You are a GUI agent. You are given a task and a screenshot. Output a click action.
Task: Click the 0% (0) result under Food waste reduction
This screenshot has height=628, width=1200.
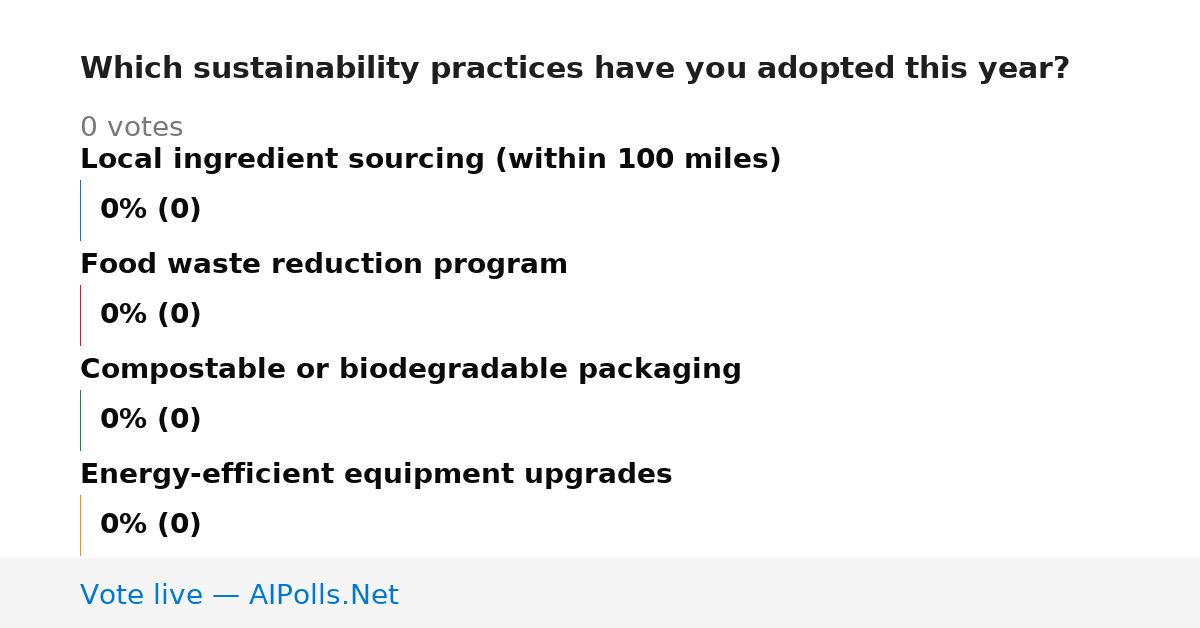(151, 314)
